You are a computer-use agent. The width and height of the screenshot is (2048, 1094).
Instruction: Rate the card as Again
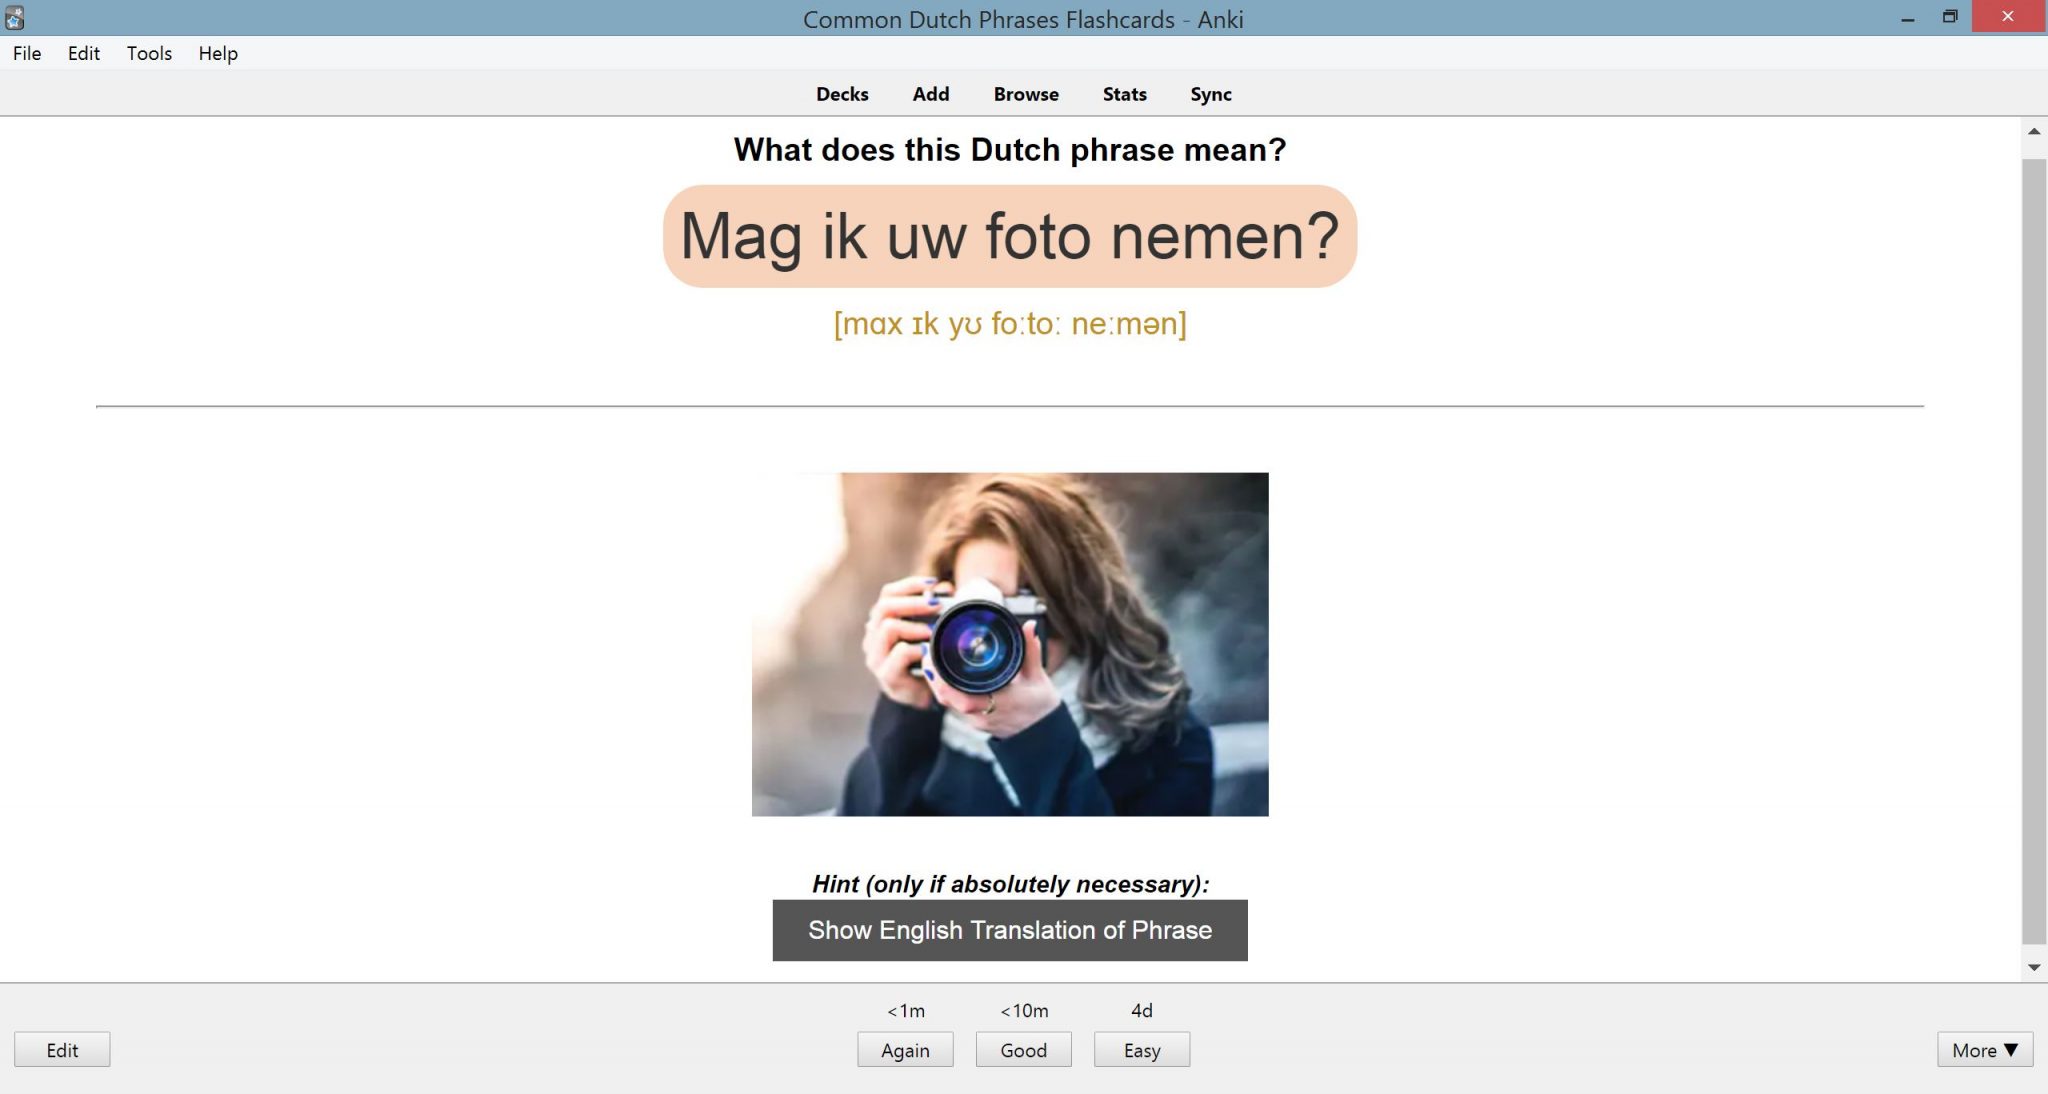[x=905, y=1050]
